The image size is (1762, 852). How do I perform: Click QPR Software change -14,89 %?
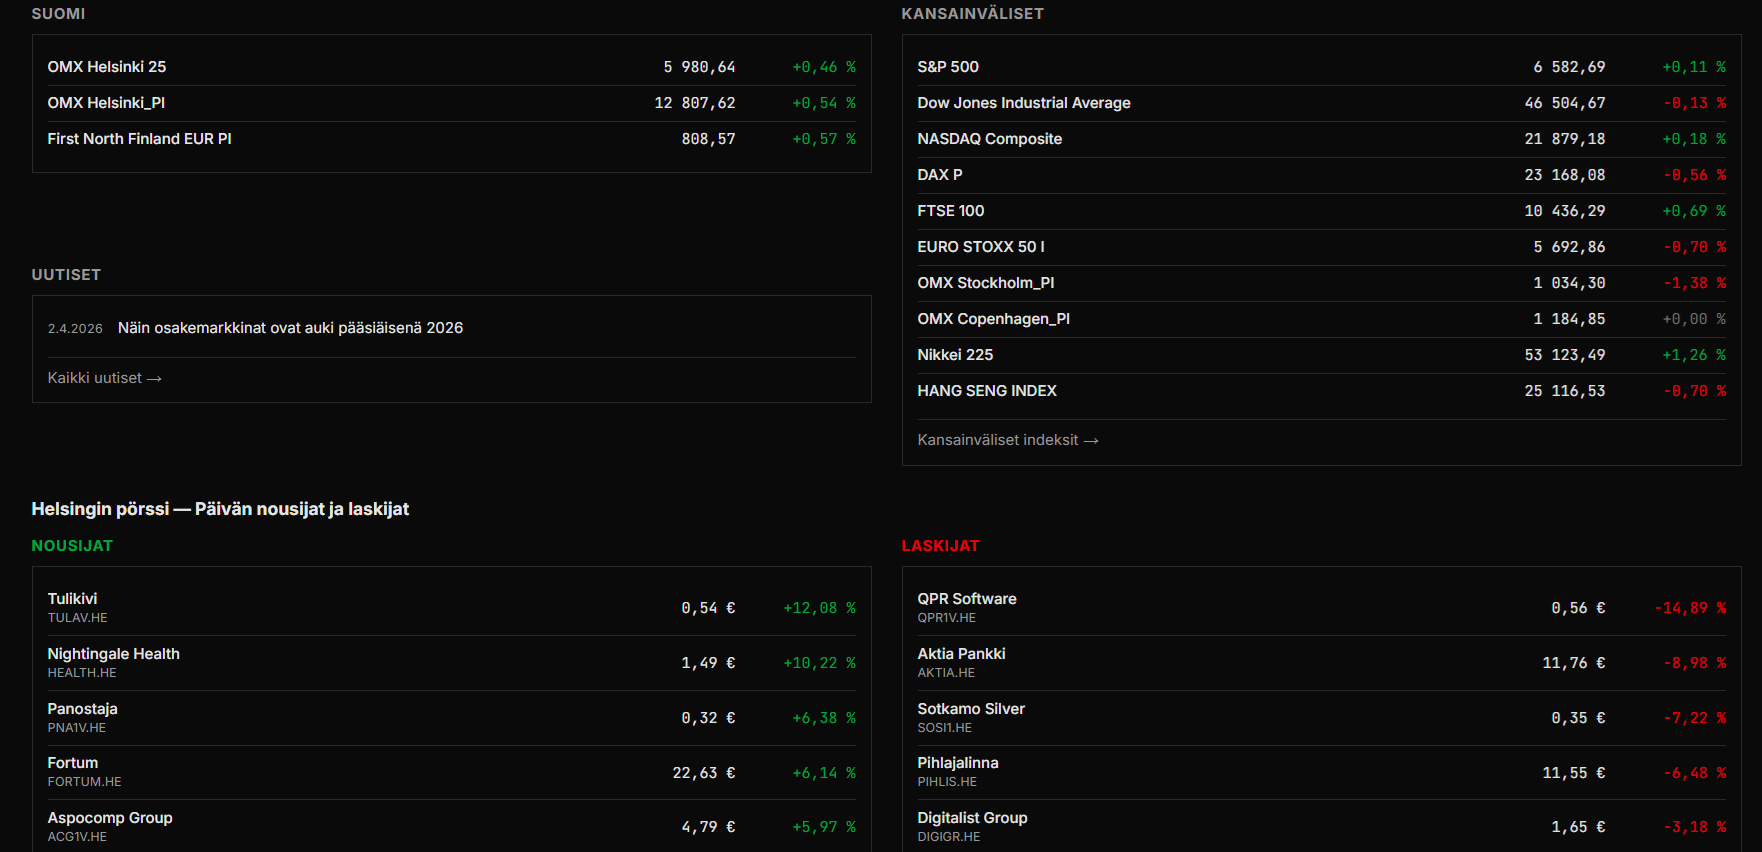[1690, 608]
